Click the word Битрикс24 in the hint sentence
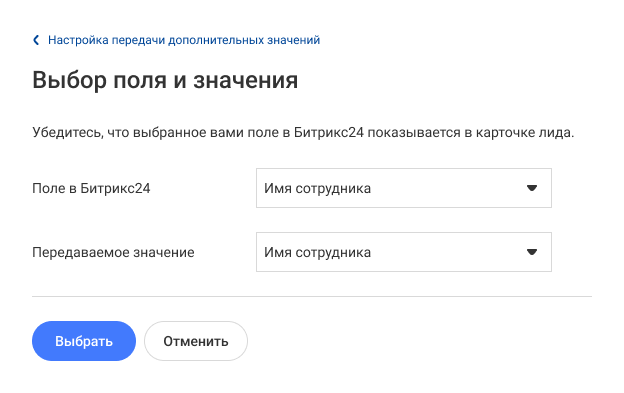Screen dimensions: 624x393 (x=329, y=132)
